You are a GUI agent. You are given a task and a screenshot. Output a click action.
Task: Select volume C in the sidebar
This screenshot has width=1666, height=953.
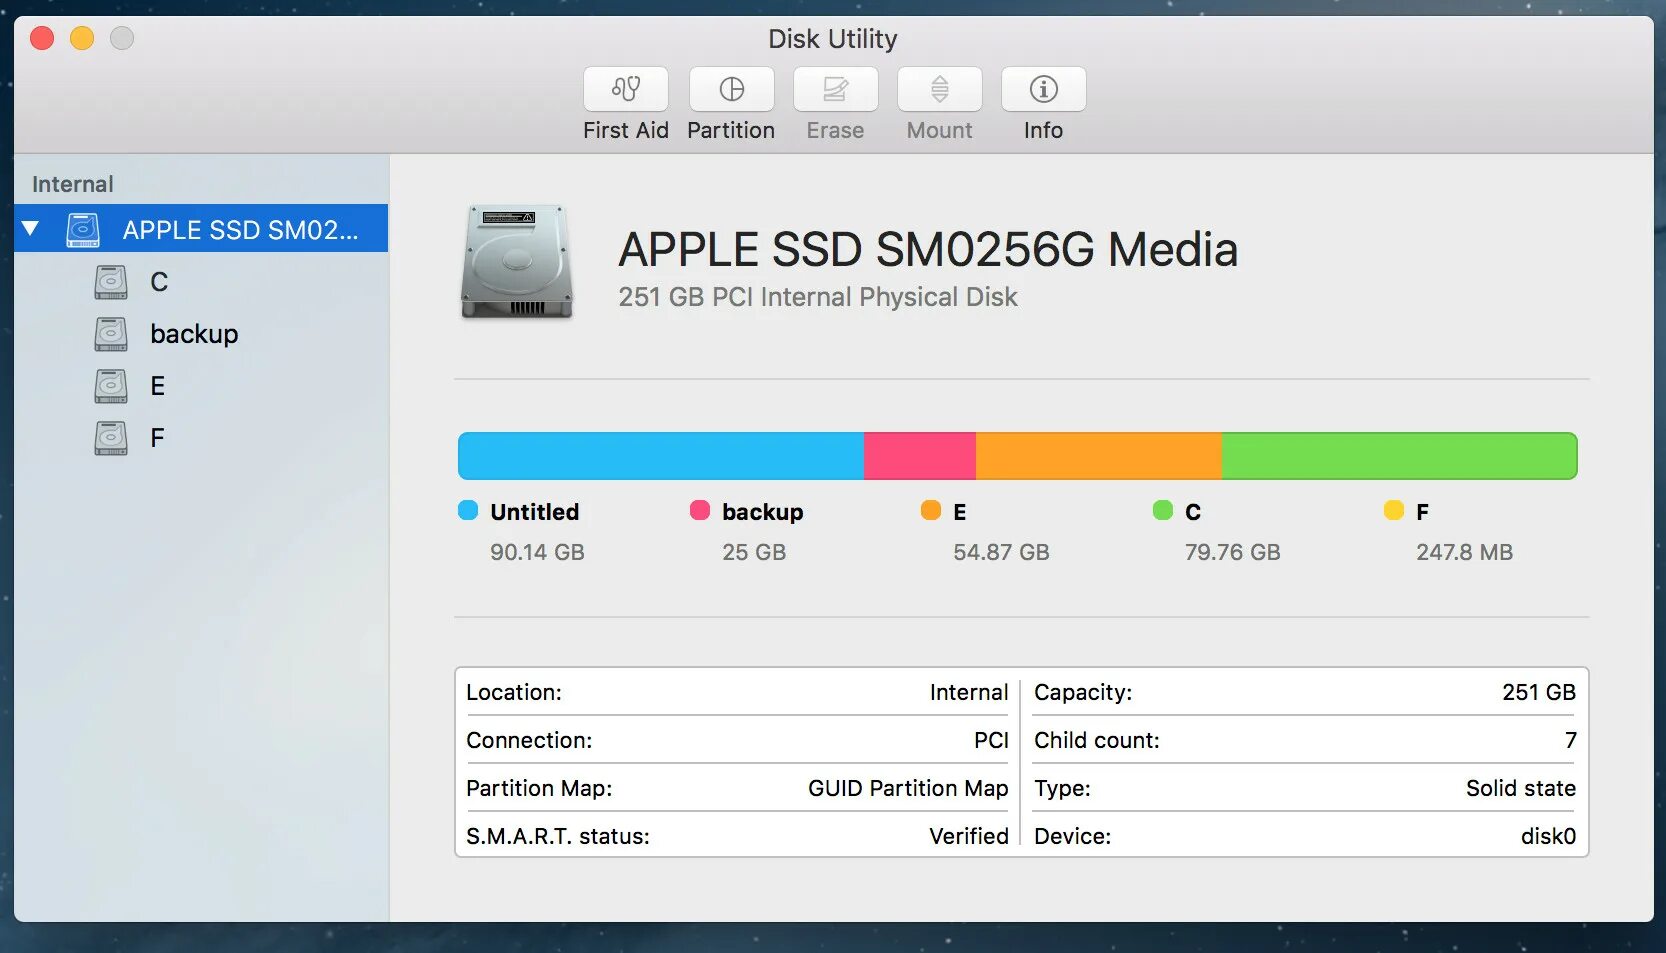(201, 282)
